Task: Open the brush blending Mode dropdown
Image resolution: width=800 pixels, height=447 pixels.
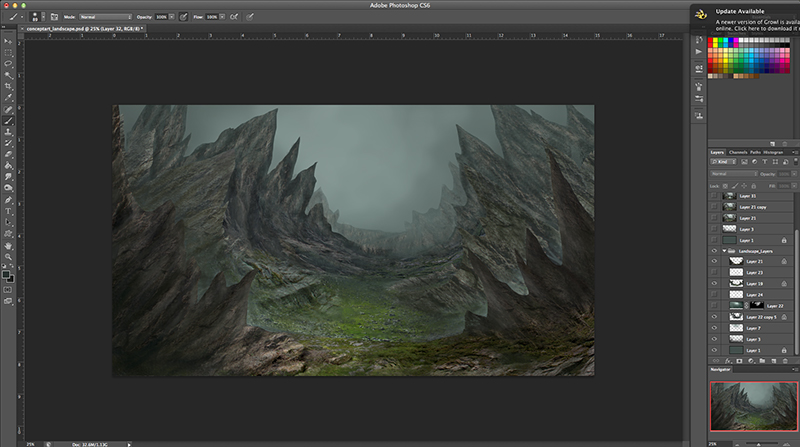Action: click(x=104, y=18)
